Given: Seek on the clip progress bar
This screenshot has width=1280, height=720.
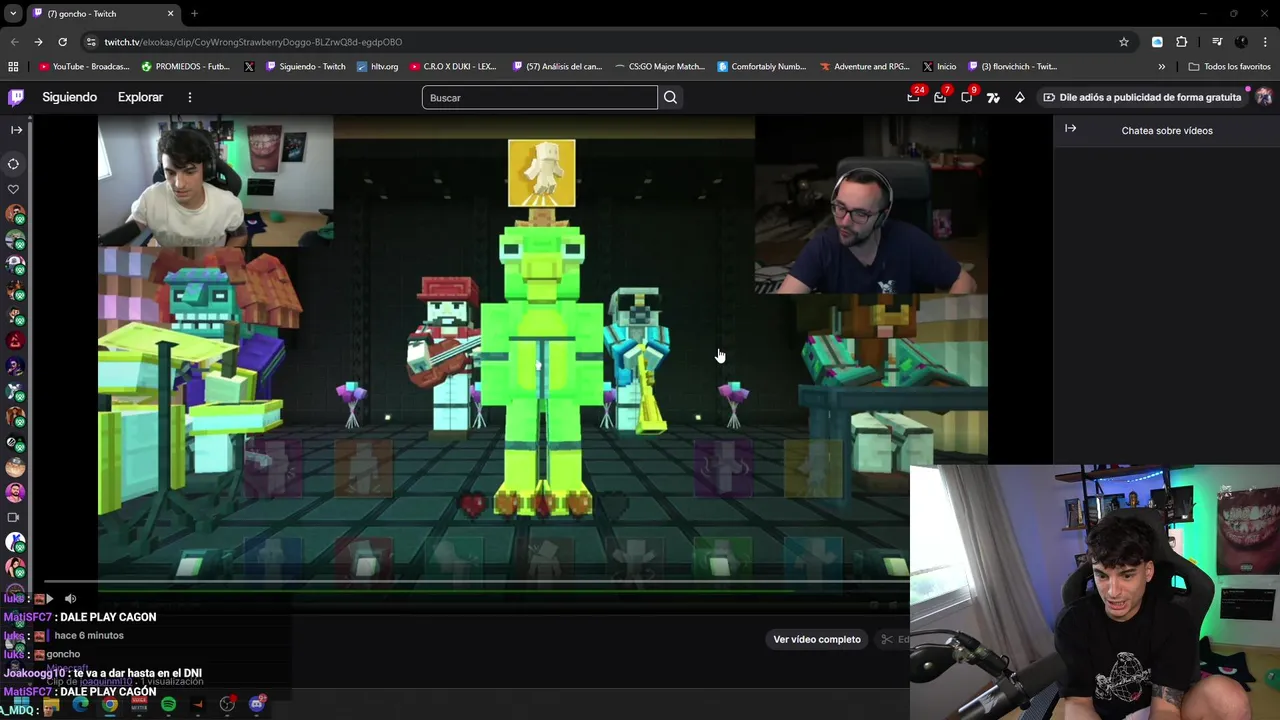Looking at the screenshot, I should [475, 582].
